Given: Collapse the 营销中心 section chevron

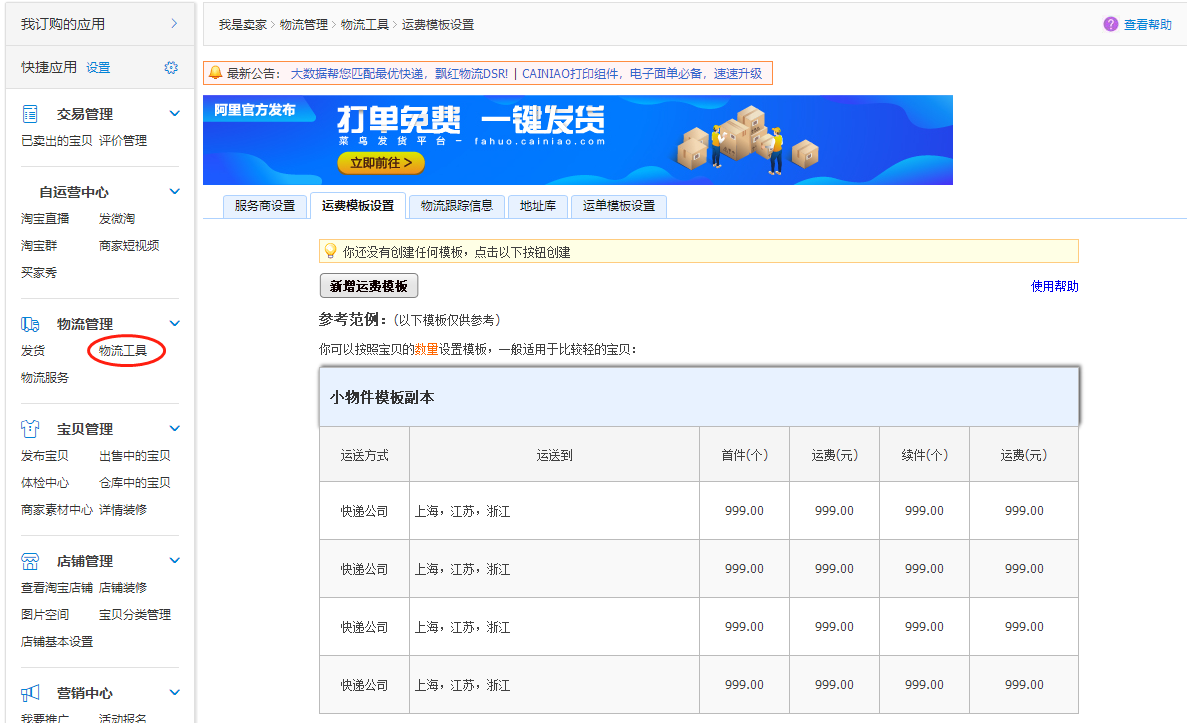Looking at the screenshot, I should coord(175,692).
